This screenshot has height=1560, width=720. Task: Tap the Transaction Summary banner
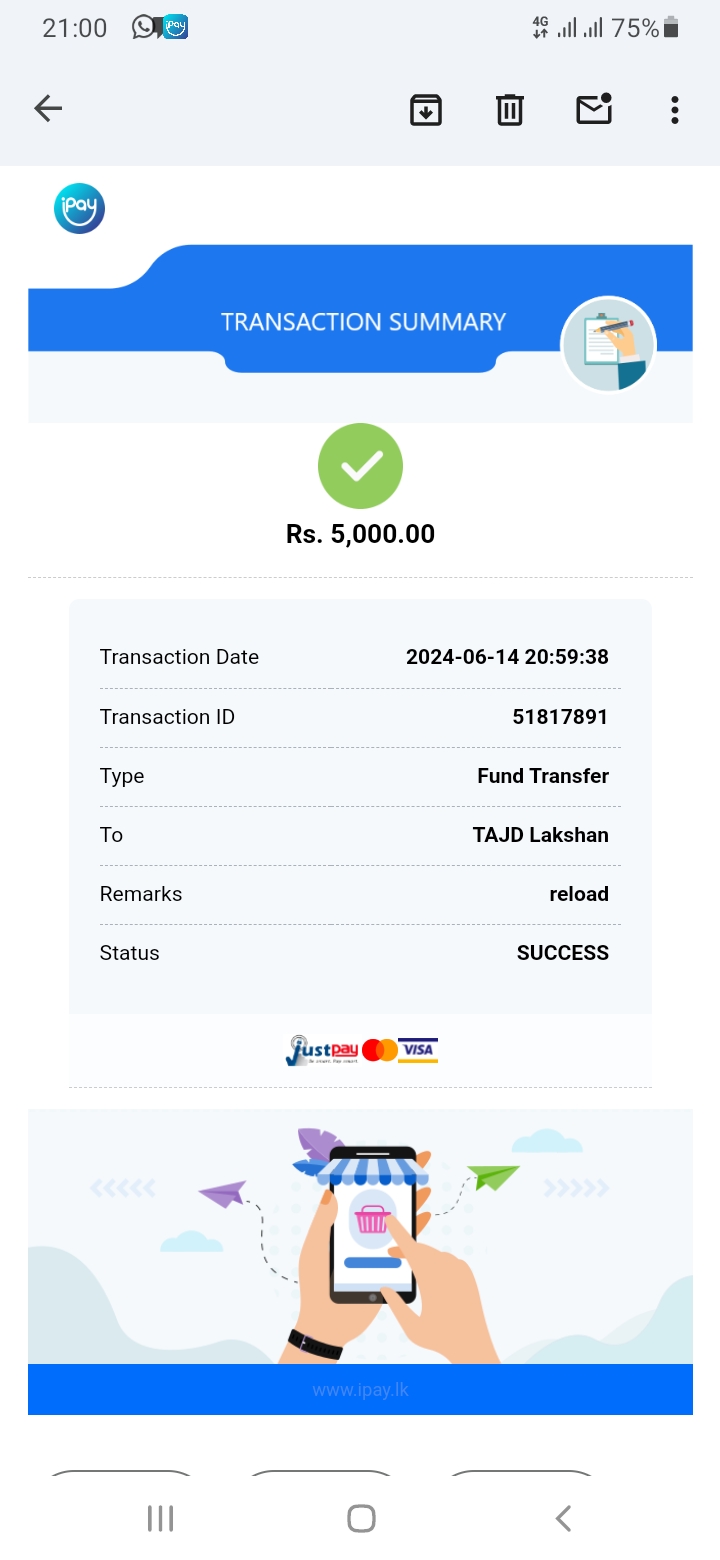[x=363, y=322]
